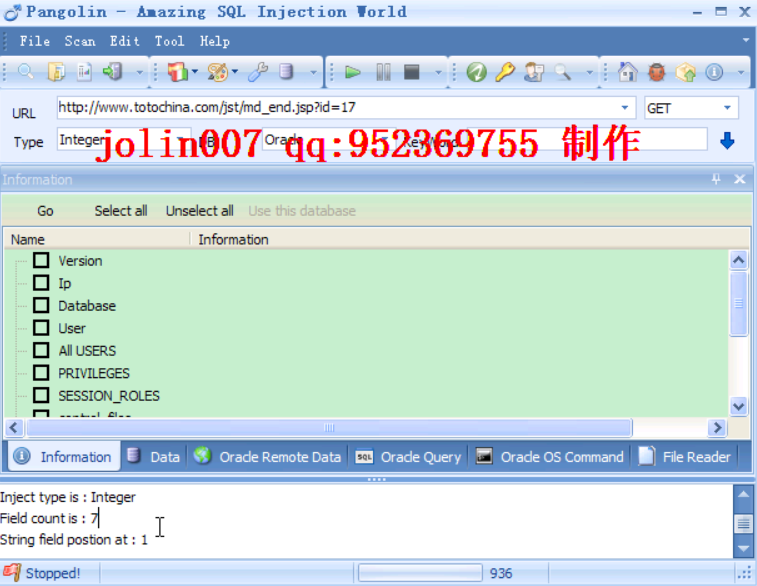Click the progress bar in status bar

coord(420,573)
